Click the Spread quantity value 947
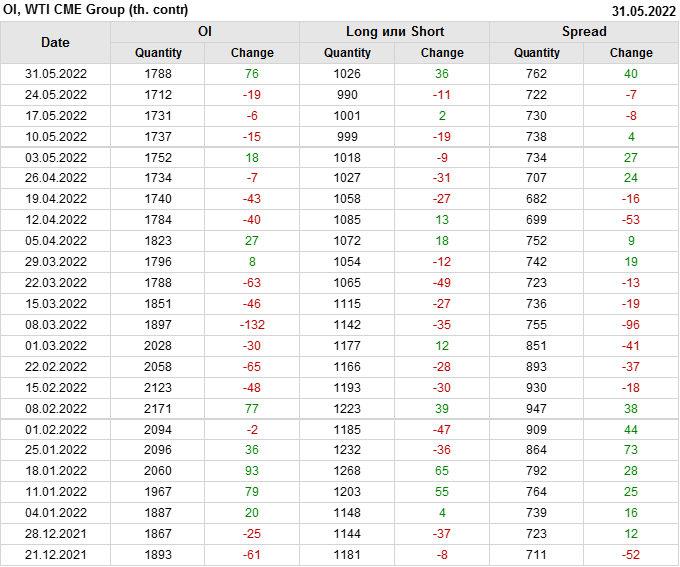Screen dimensions: 680x567 pos(537,409)
